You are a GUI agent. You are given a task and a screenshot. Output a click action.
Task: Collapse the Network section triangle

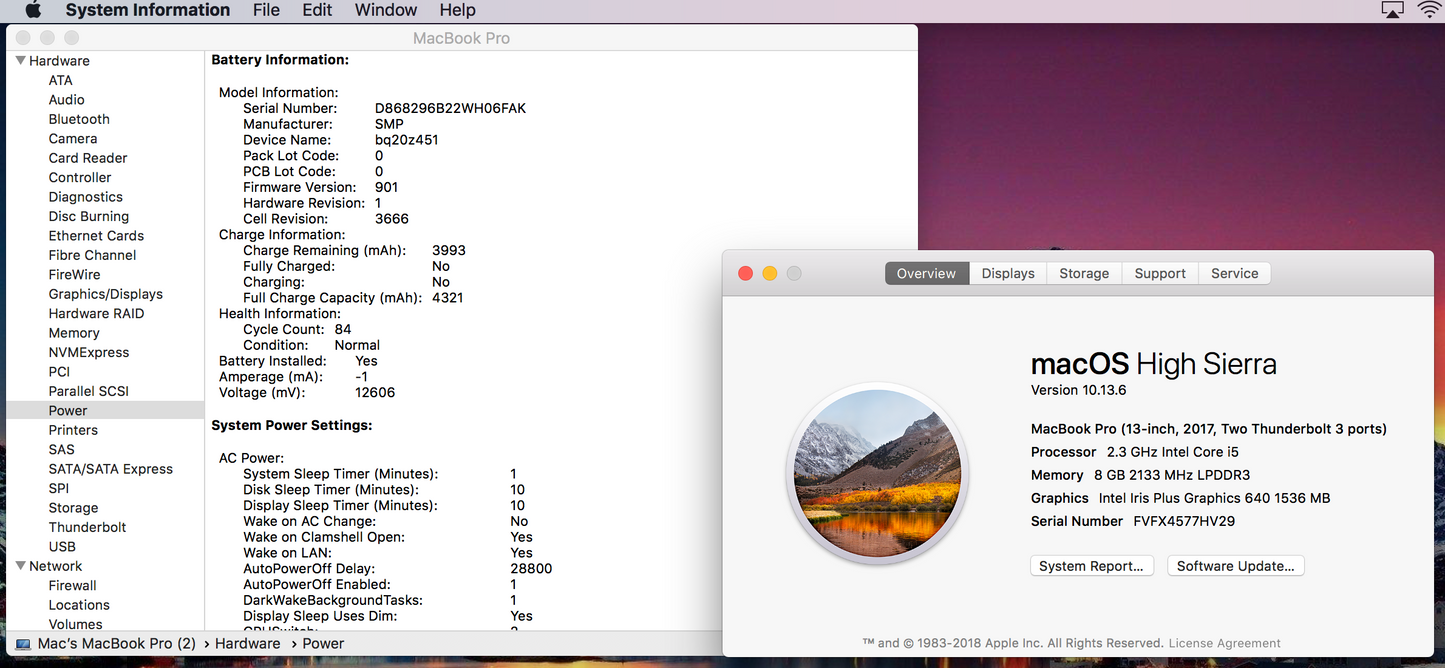click(x=20, y=566)
